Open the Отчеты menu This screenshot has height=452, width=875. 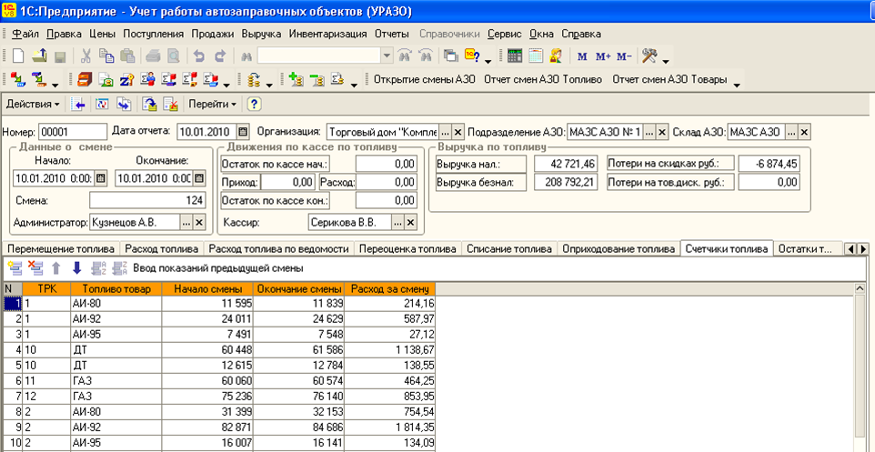(392, 33)
